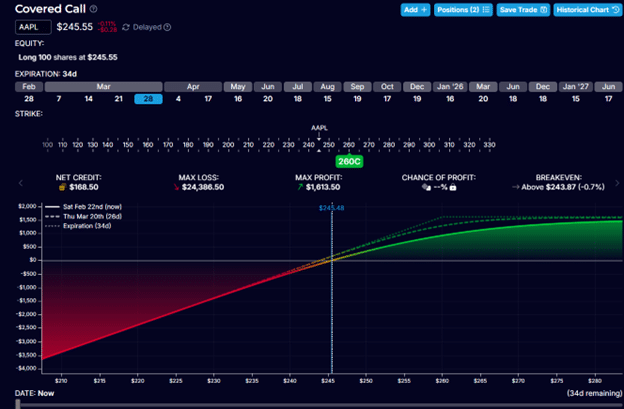Click the green Max Profit arrow icon
The image size is (624, 409).
301,186
